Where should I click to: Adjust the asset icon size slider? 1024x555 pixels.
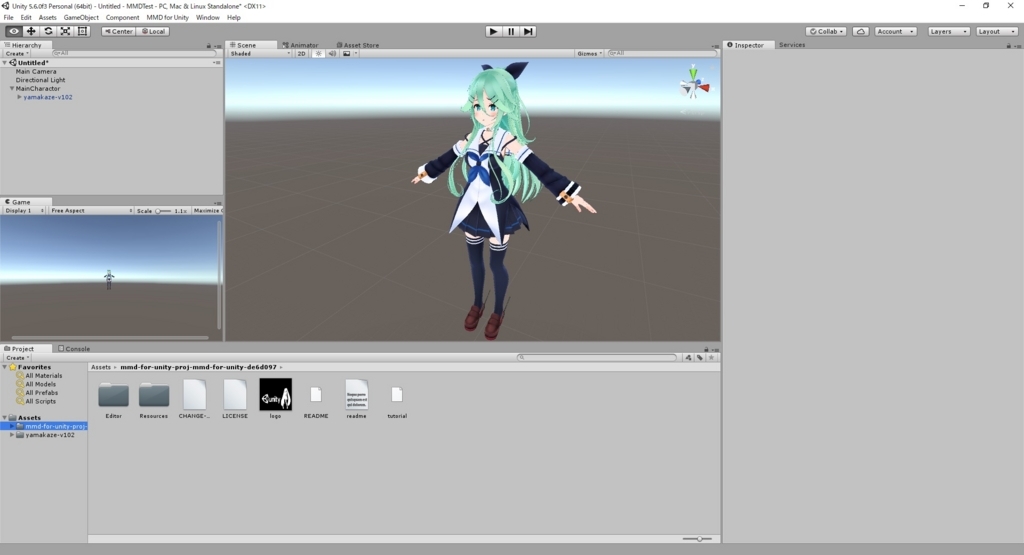coord(697,539)
